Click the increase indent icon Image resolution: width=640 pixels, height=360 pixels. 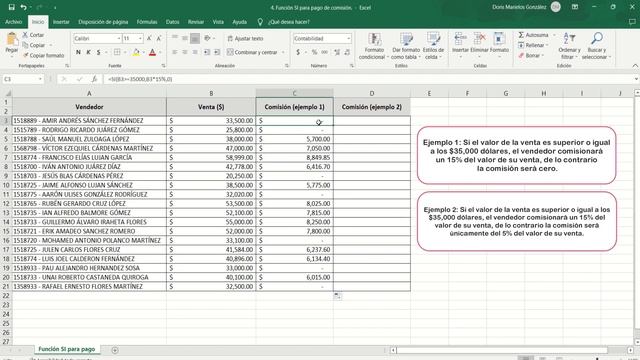(217, 52)
